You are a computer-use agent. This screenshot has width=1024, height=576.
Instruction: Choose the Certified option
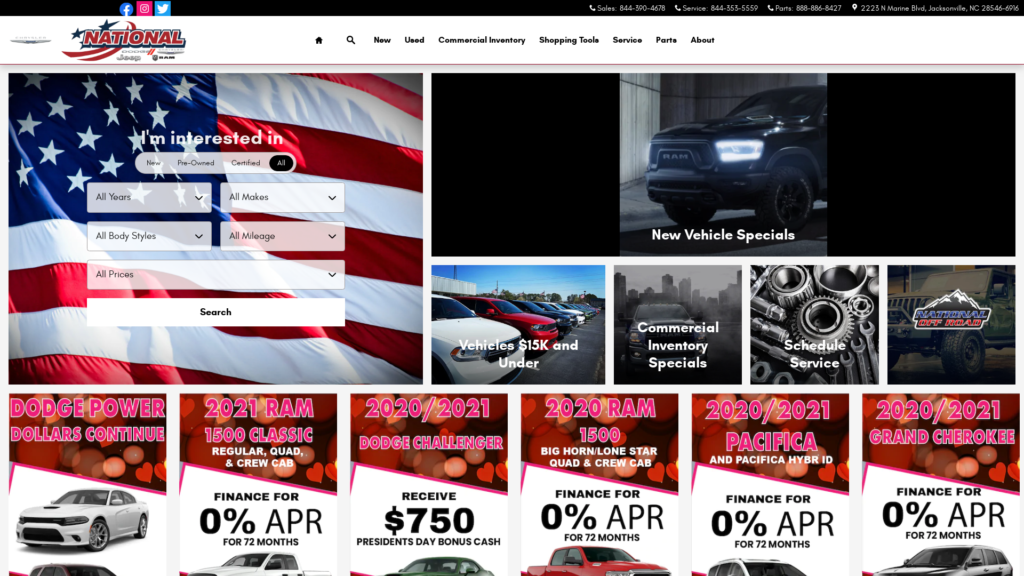coord(246,163)
